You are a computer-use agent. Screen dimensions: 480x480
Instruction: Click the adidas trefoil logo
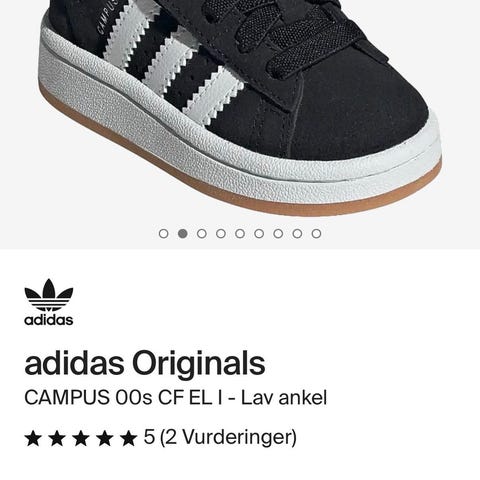[49, 302]
